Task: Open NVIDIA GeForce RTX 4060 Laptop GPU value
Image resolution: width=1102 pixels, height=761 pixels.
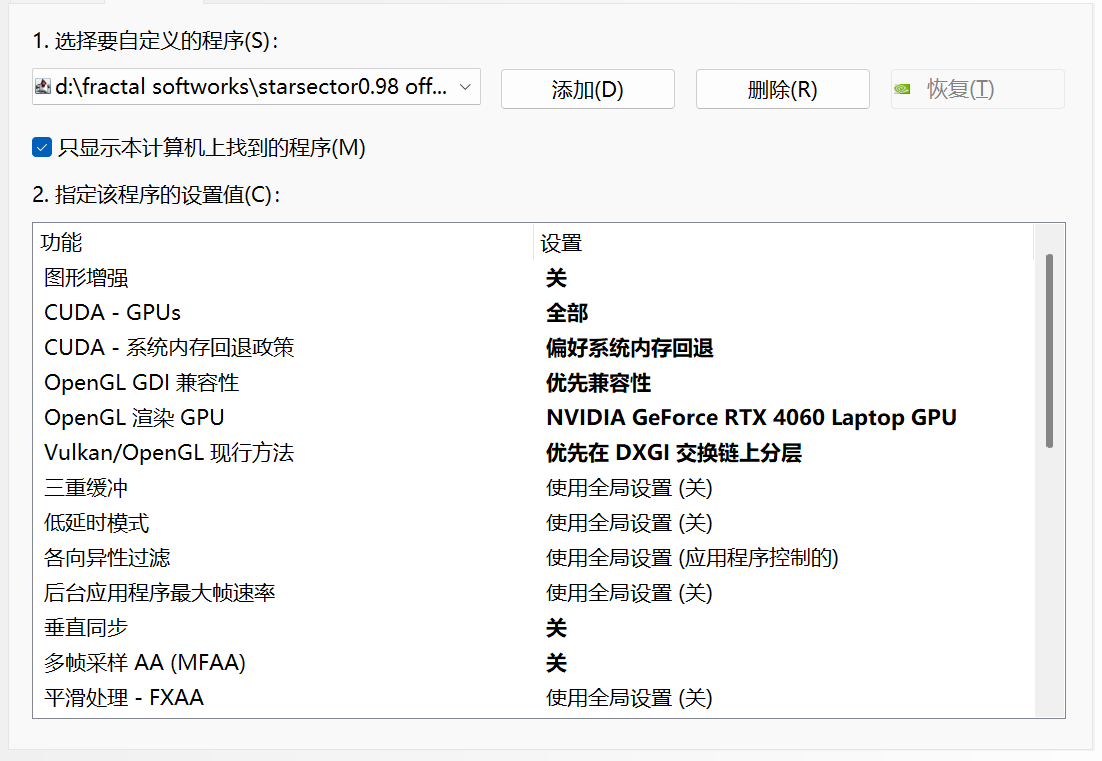Action: click(x=751, y=418)
